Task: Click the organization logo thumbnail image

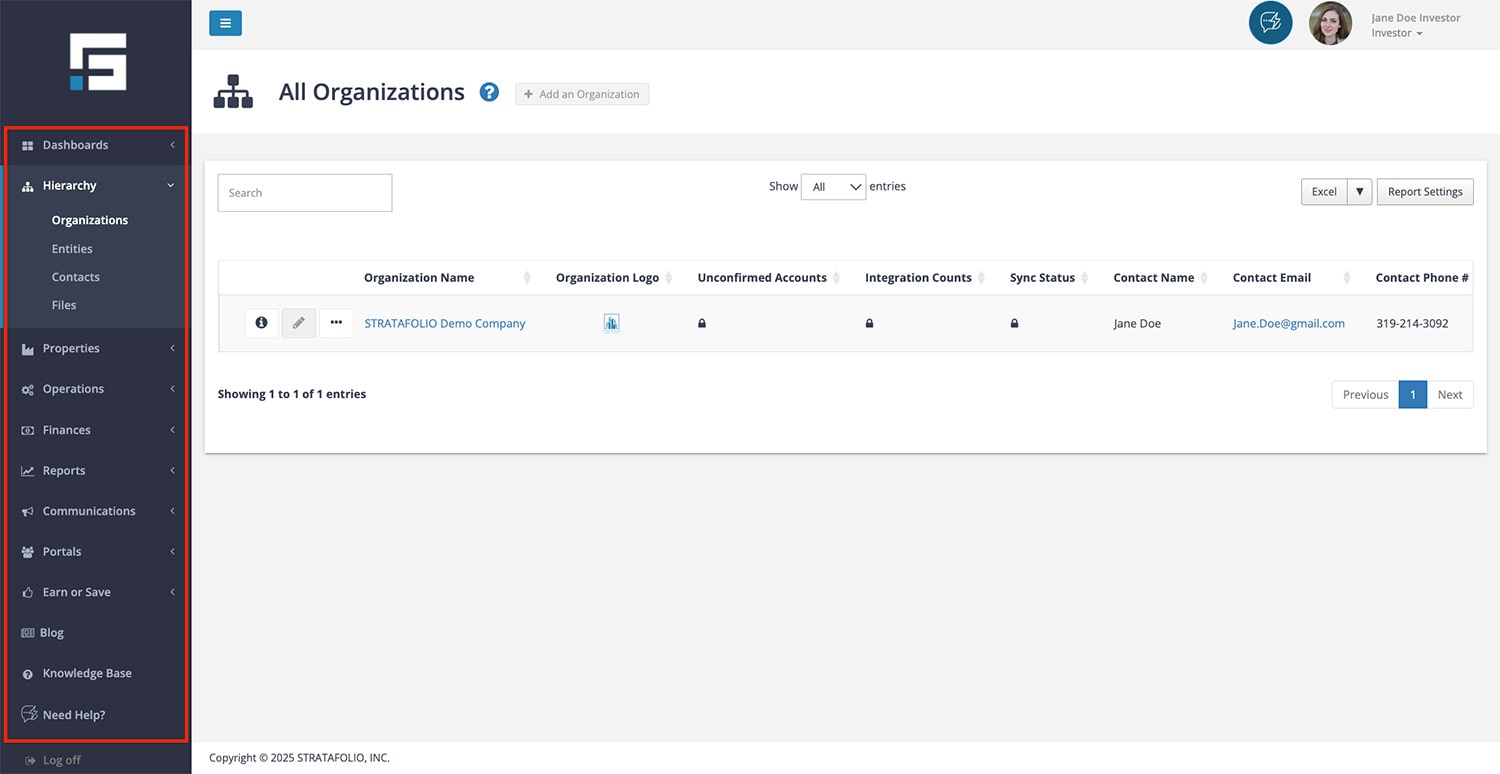Action: (611, 323)
